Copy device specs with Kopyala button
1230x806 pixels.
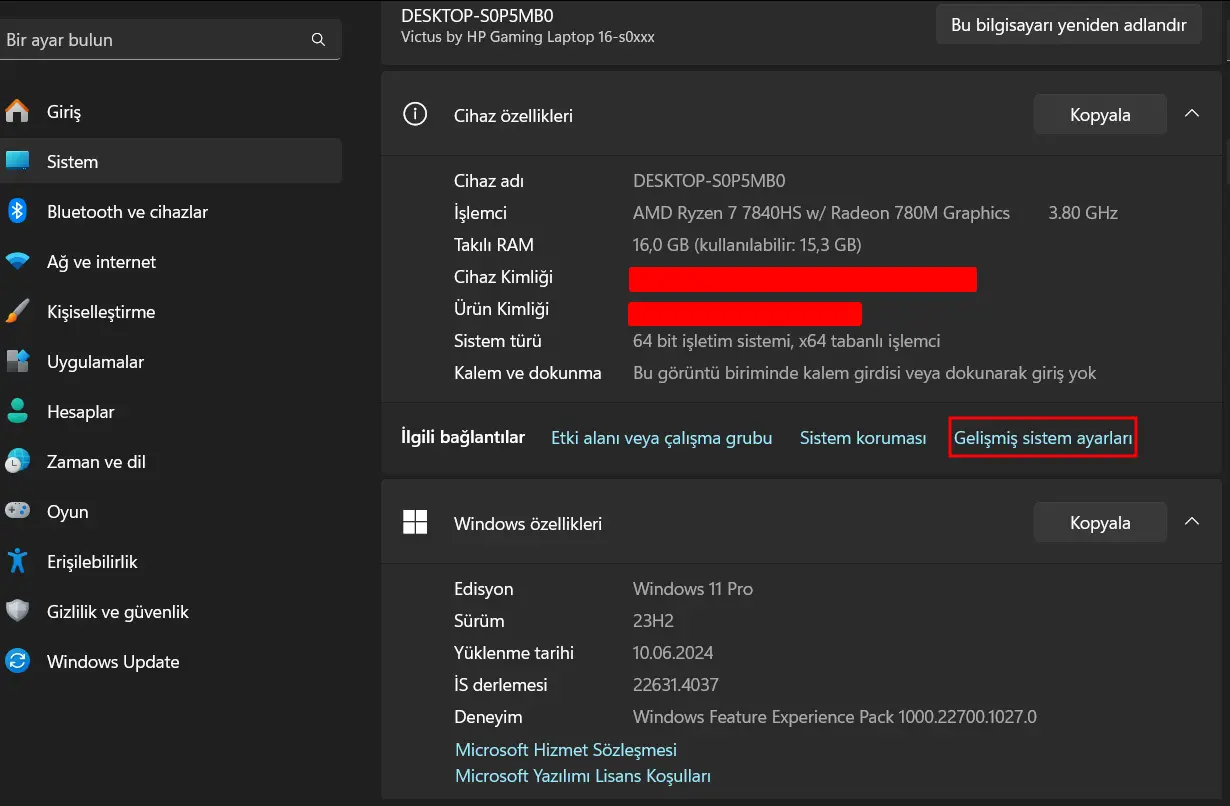(x=1100, y=114)
